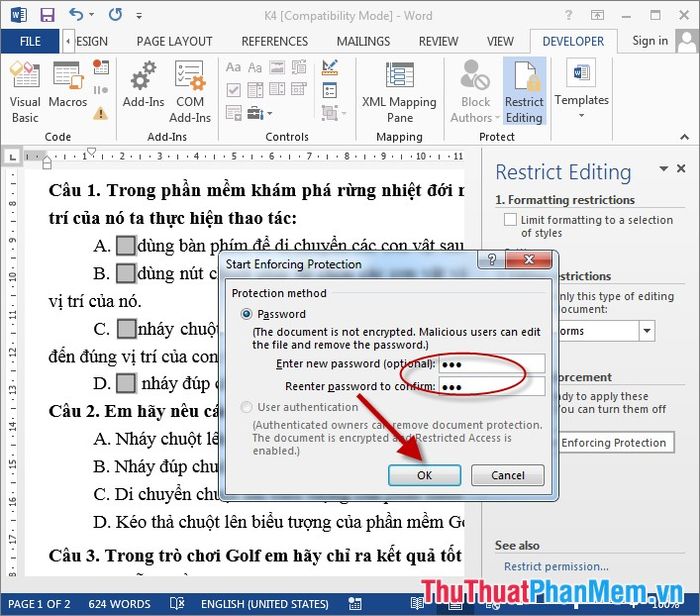Open the editing type dropdown in Restrict Editing pane

pyautogui.click(x=647, y=331)
